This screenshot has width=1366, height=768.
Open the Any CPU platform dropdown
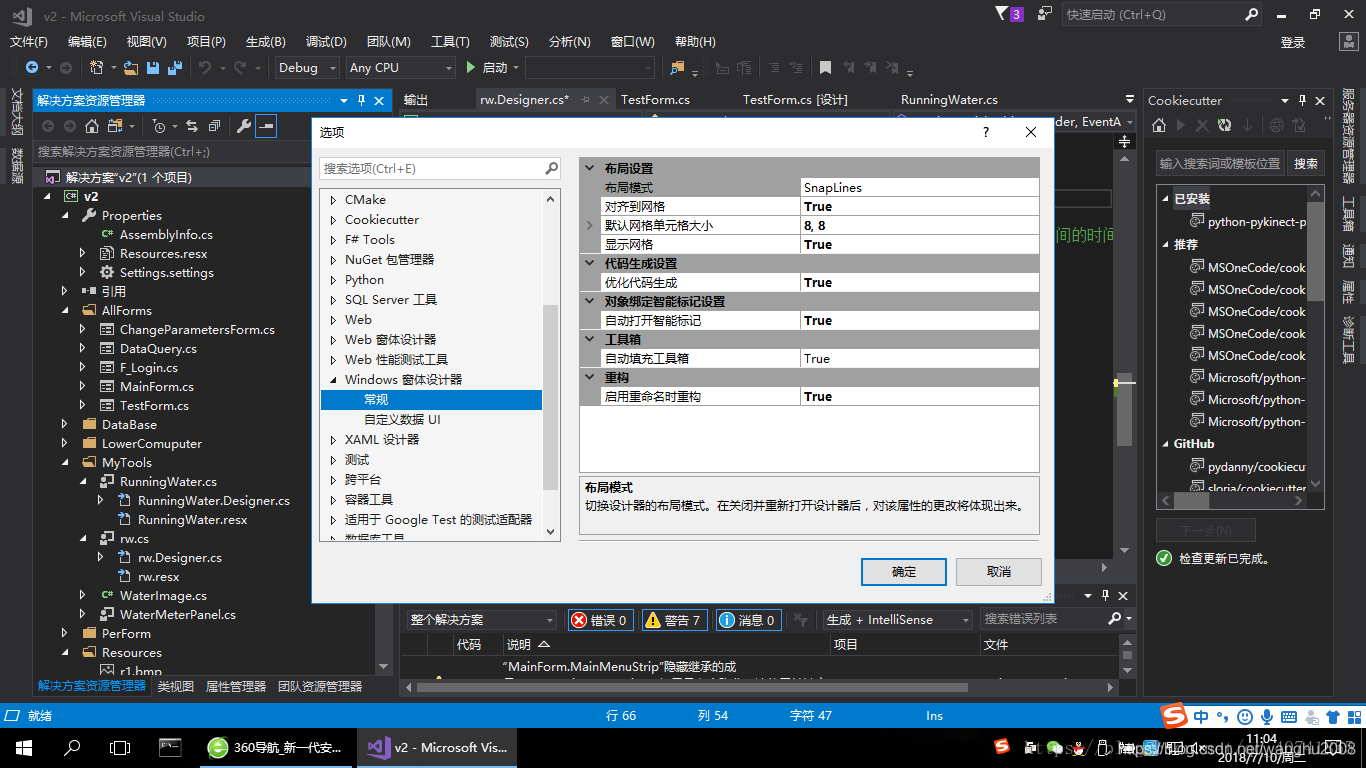coord(401,67)
